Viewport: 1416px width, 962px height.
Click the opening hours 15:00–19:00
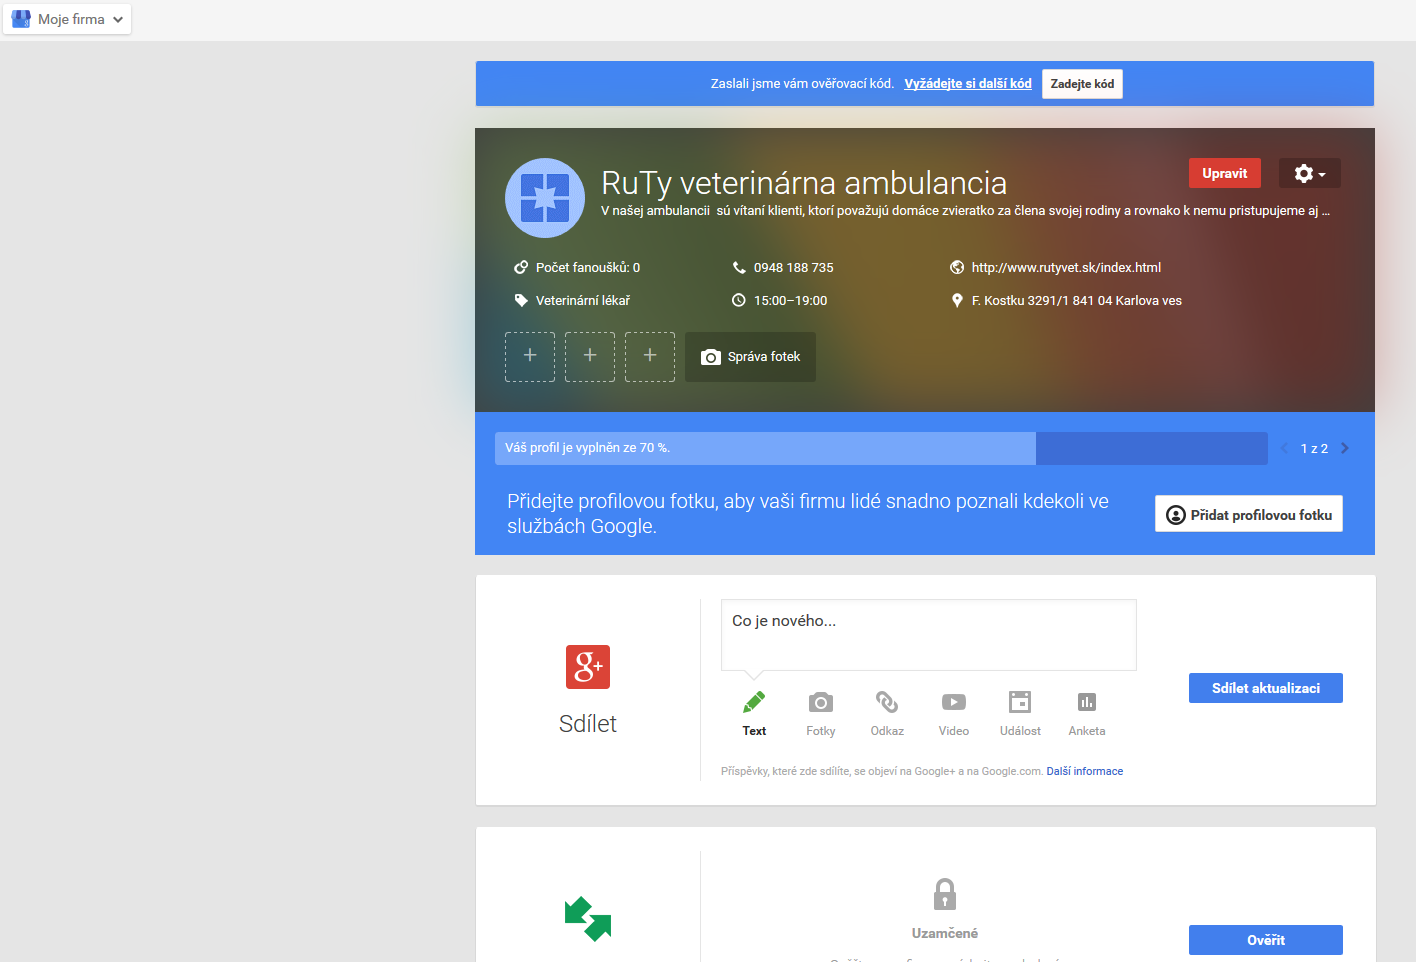pyautogui.click(x=790, y=300)
